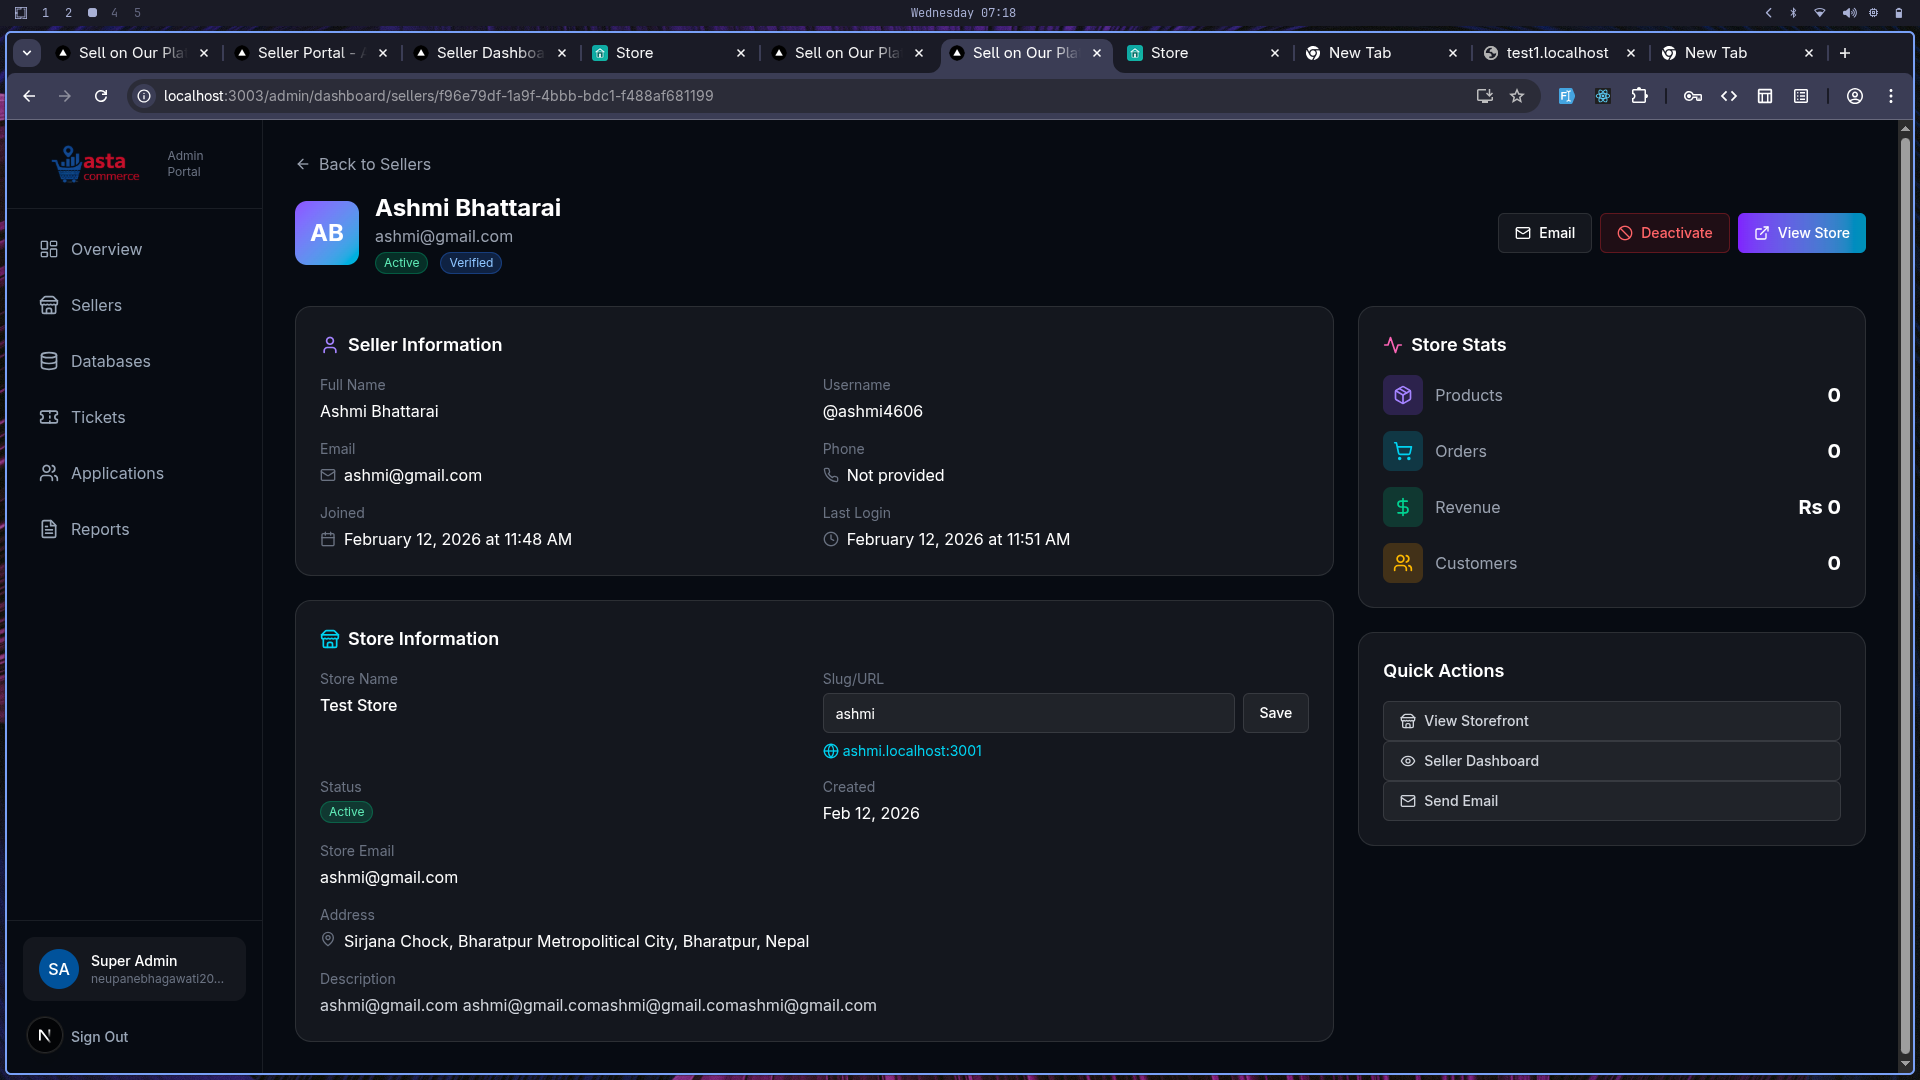
Task: Open the browser menu with three dots
Action: pyautogui.click(x=1892, y=96)
